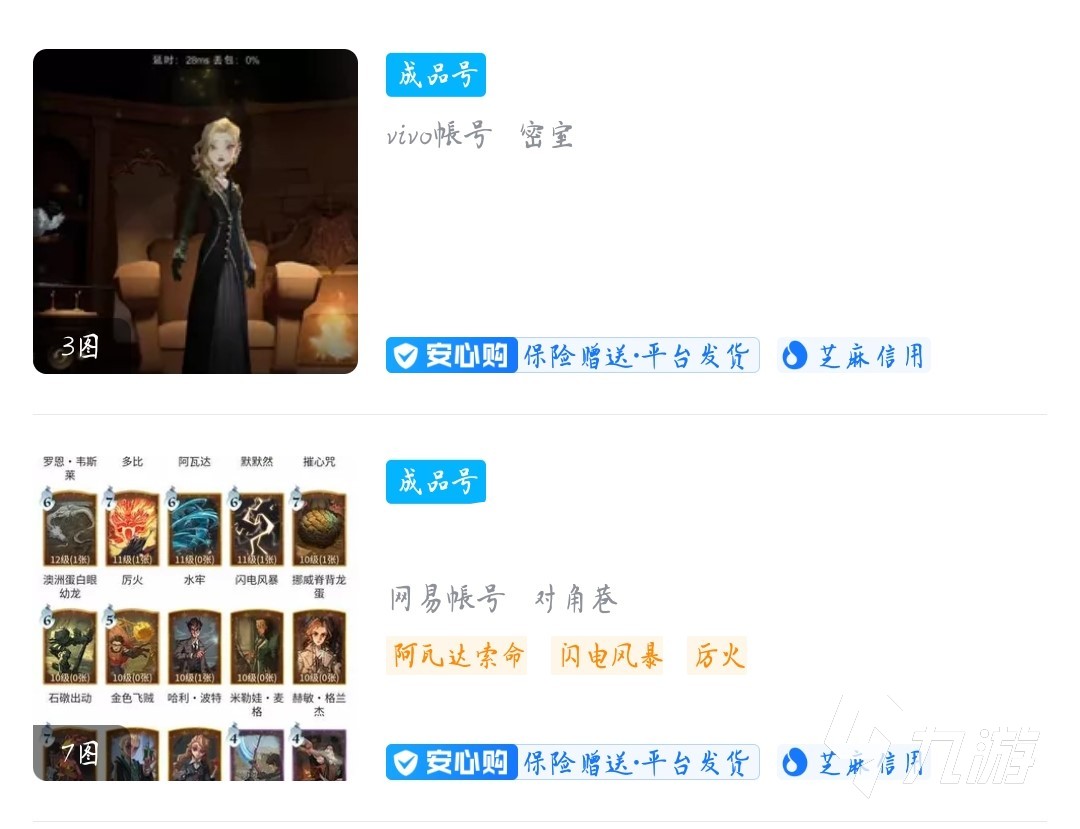Click the 3图 image count badge
The image size is (1080, 829).
tap(80, 346)
